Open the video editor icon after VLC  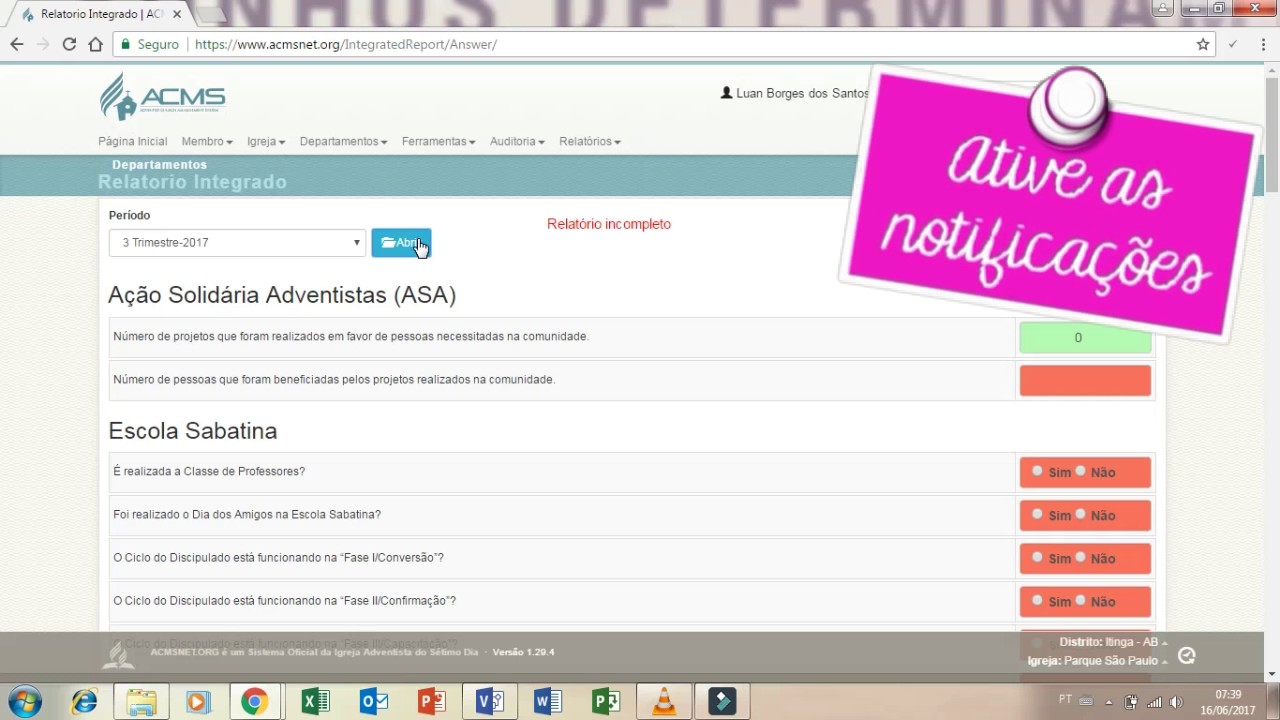tap(722, 702)
